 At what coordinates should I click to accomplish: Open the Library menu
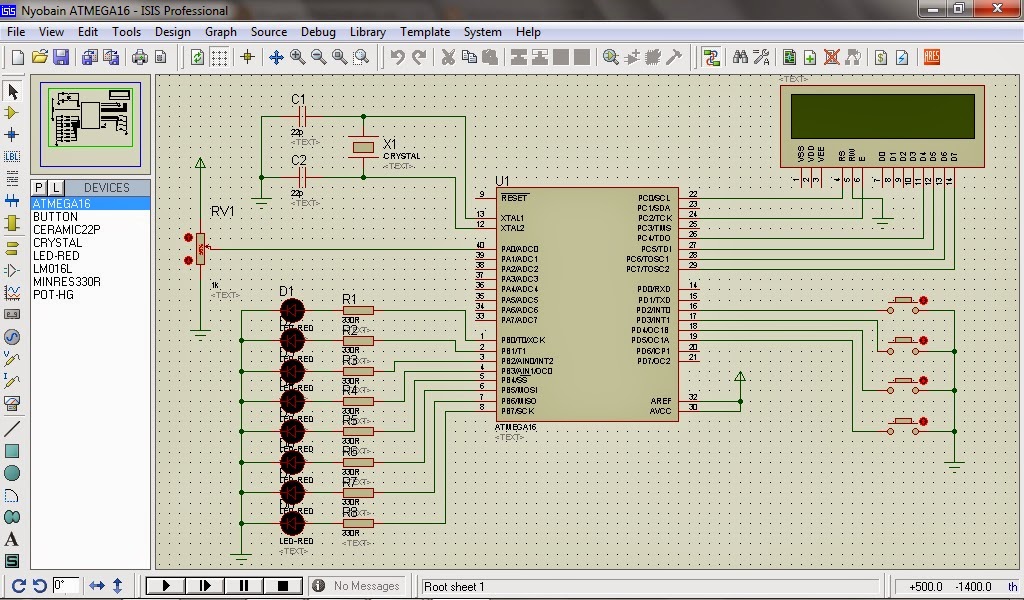pos(367,31)
